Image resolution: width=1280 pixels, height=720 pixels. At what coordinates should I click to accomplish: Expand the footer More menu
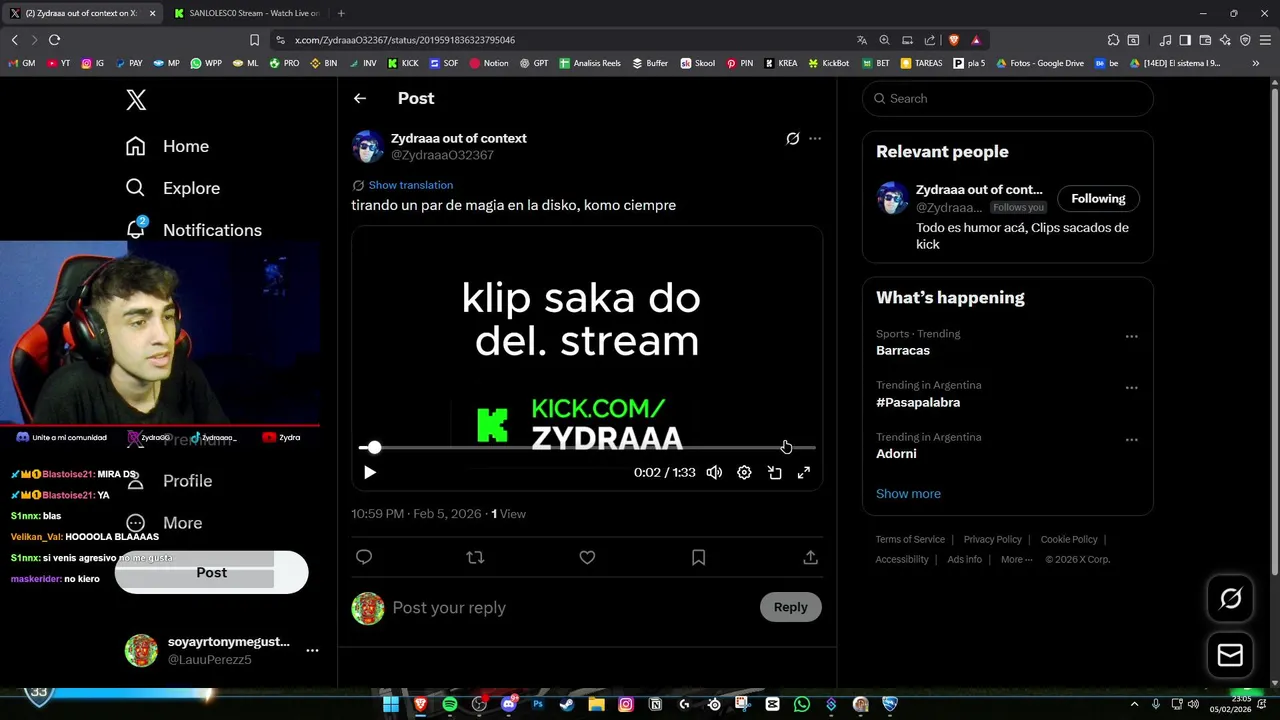[1017, 560]
